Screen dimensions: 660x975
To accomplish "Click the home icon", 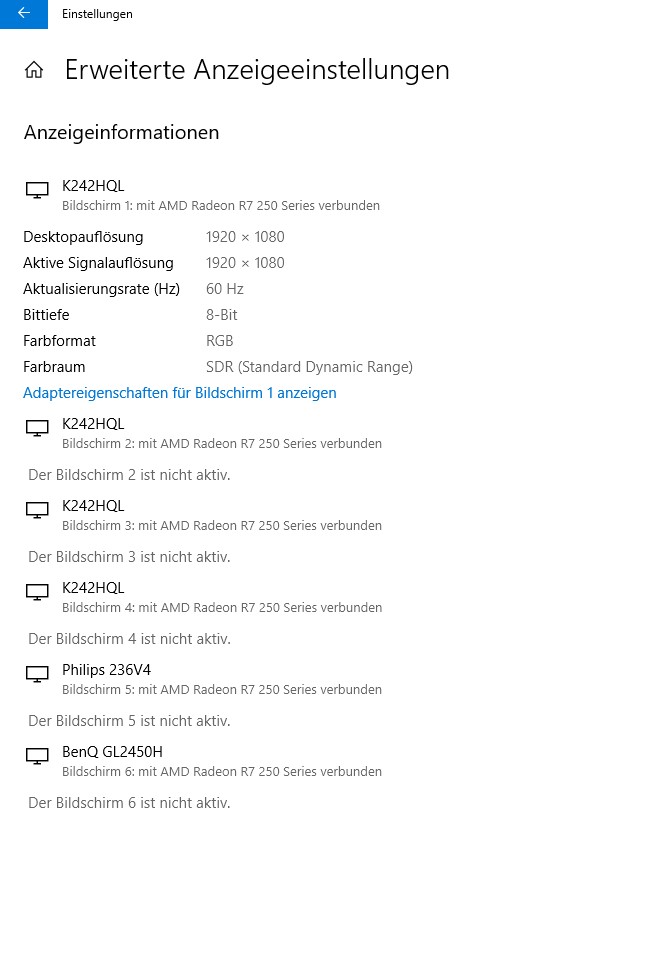I will (x=34, y=70).
